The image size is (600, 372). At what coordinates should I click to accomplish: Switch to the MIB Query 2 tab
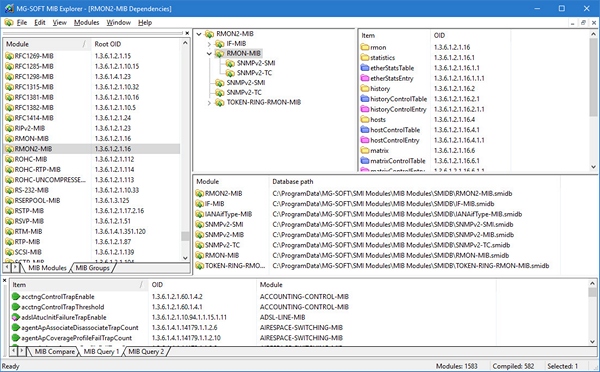pyautogui.click(x=146, y=351)
